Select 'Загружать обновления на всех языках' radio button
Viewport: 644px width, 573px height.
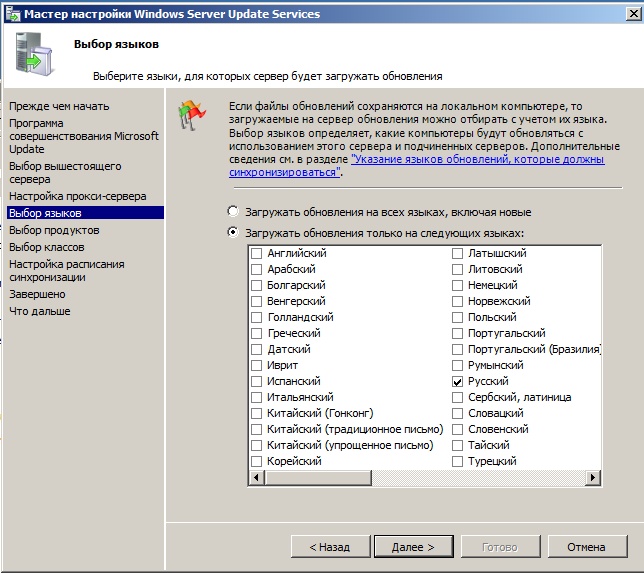[233, 212]
